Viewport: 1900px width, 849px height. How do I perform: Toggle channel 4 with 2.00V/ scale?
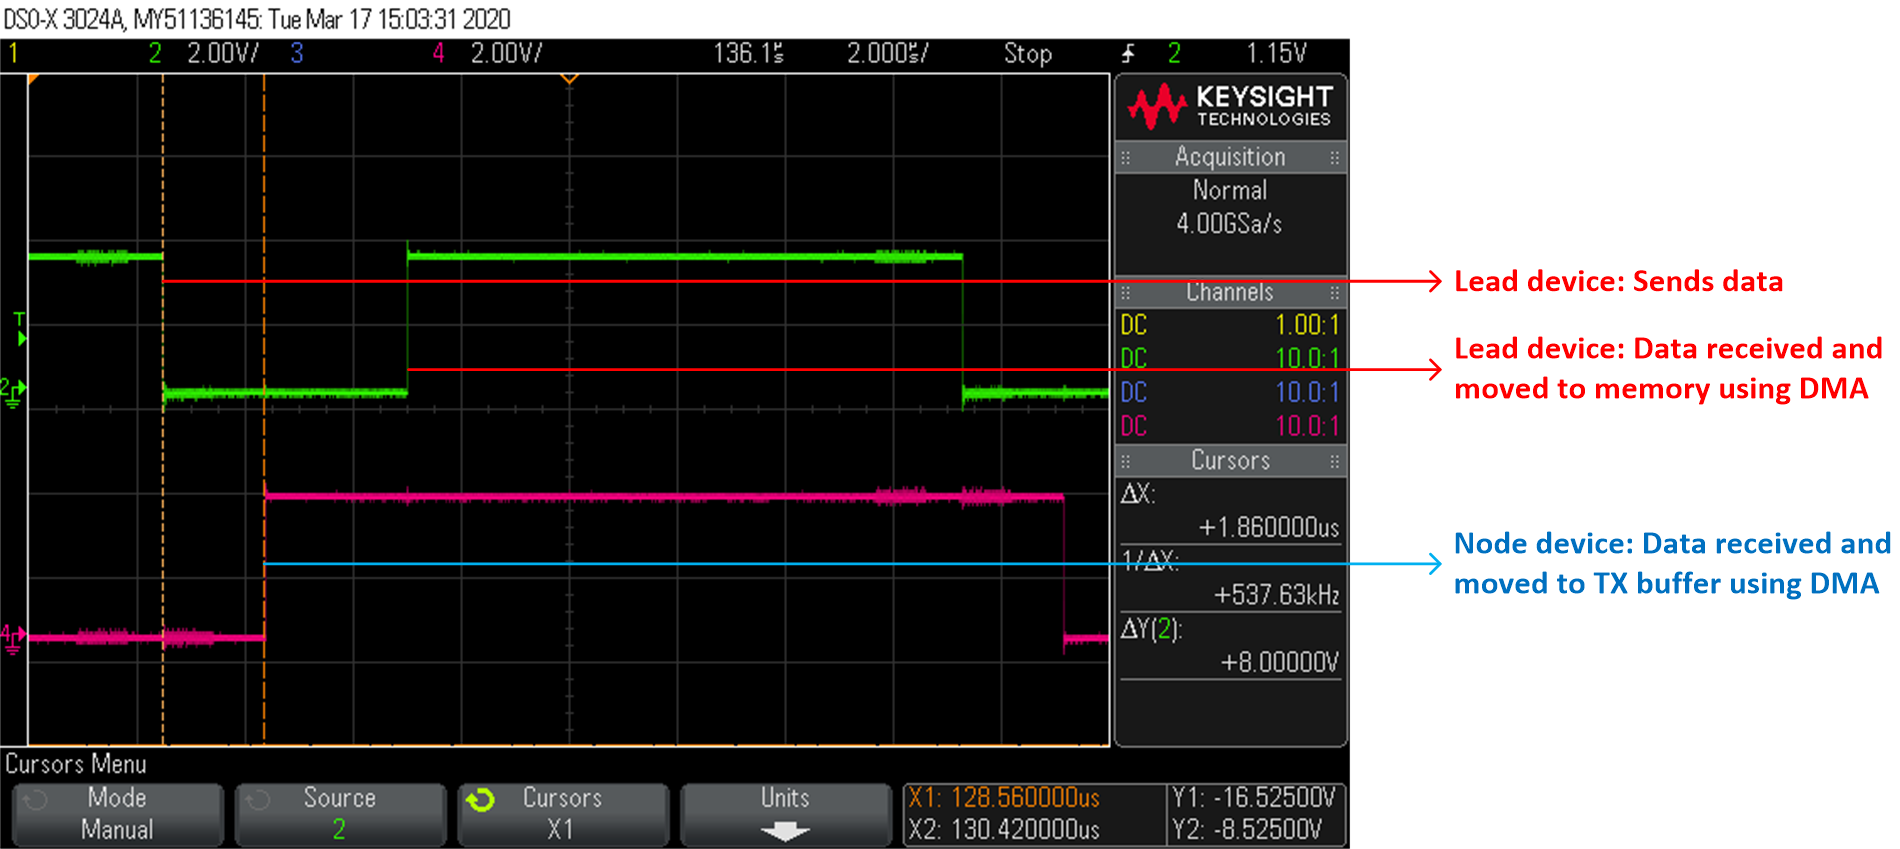tap(488, 53)
